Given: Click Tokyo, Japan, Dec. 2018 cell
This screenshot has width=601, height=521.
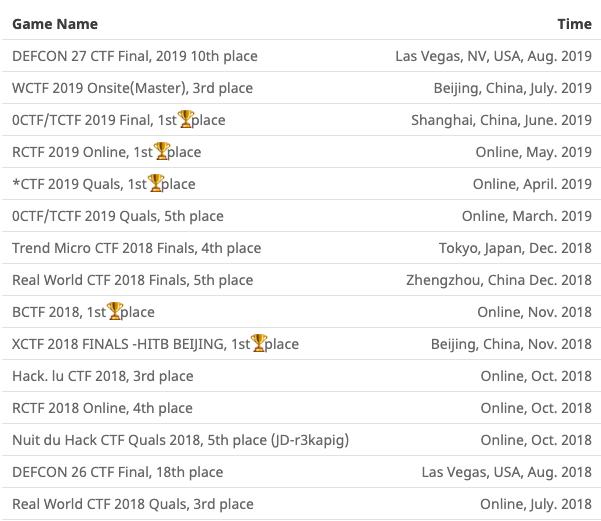Looking at the screenshot, I should click(x=515, y=248).
